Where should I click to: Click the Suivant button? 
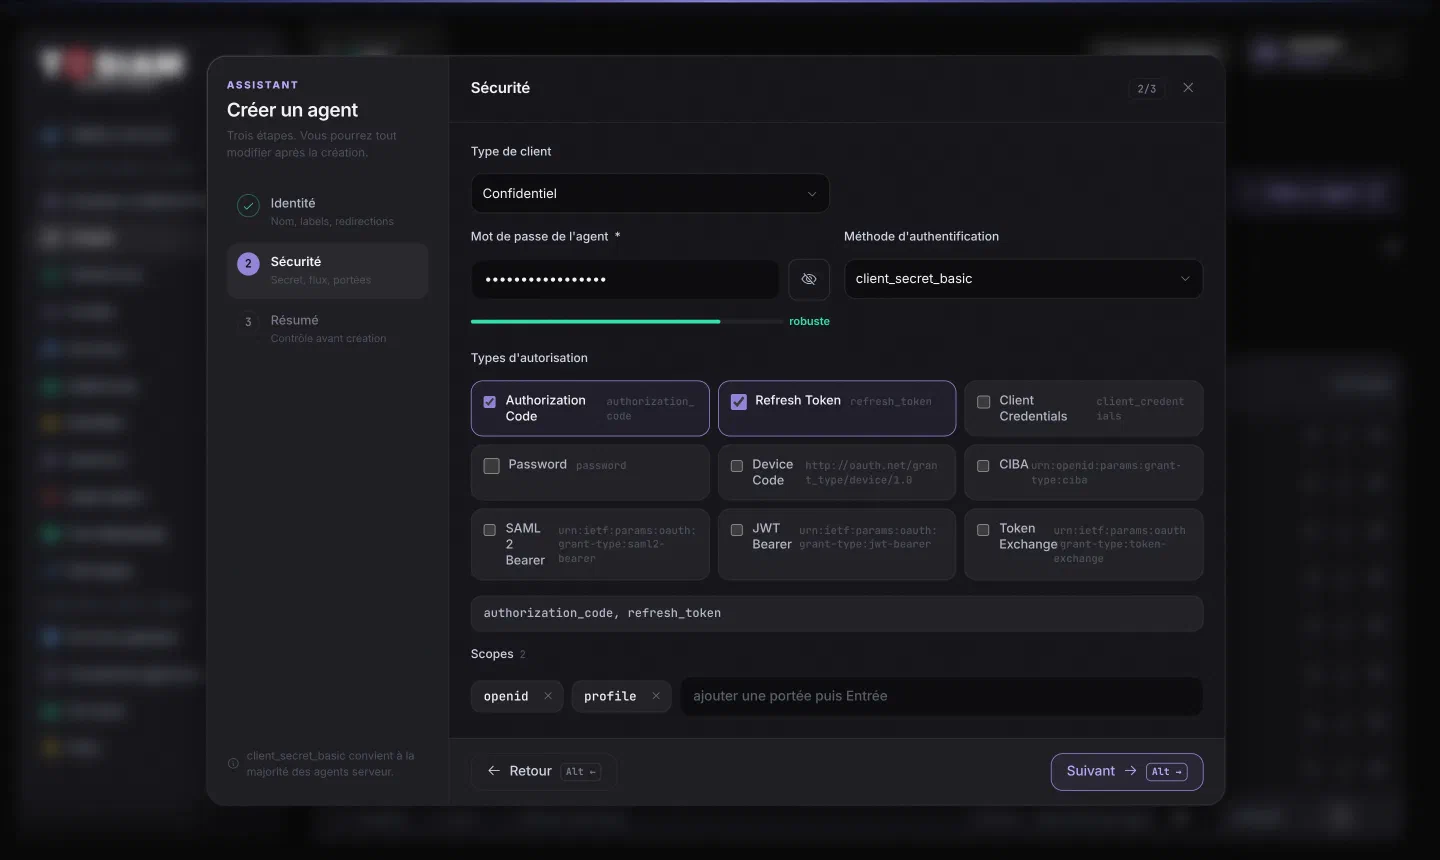pos(1127,771)
